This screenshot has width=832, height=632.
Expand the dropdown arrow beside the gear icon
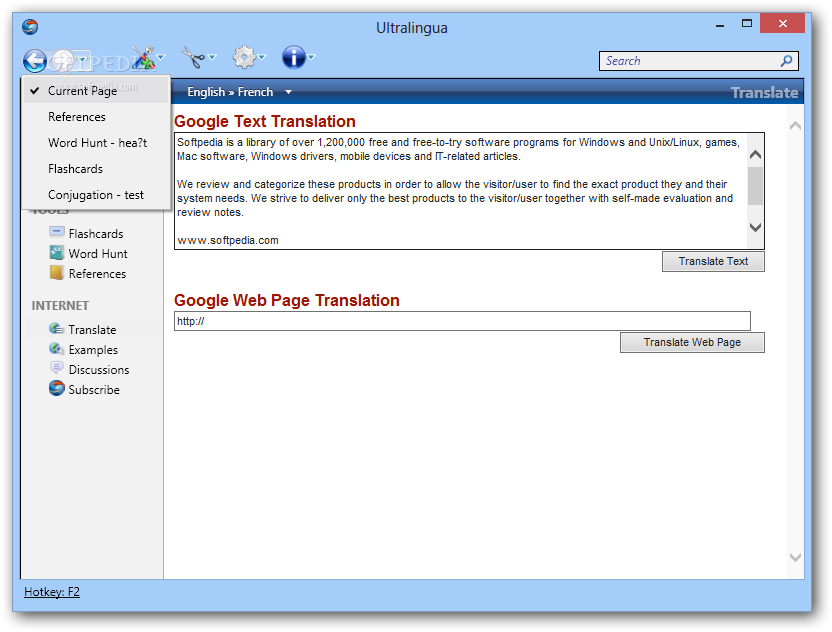pos(262,57)
